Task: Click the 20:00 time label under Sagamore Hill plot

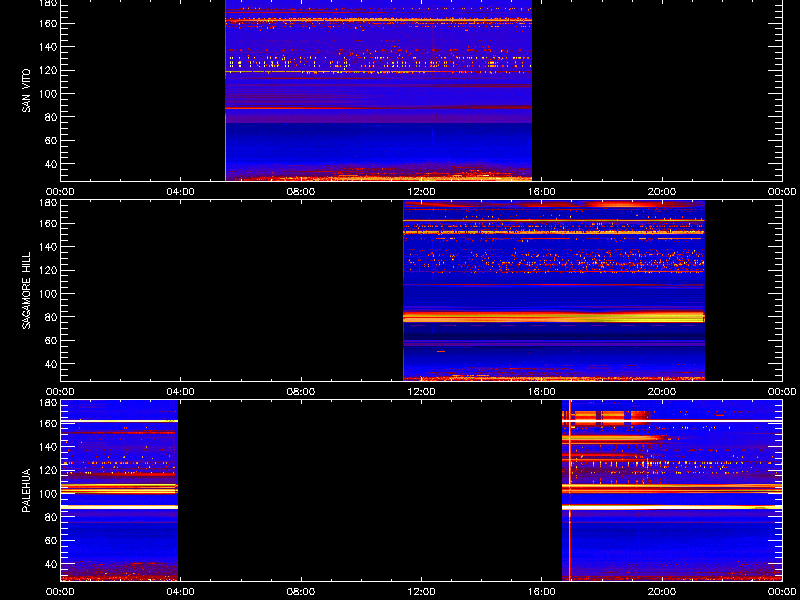Action: [662, 392]
